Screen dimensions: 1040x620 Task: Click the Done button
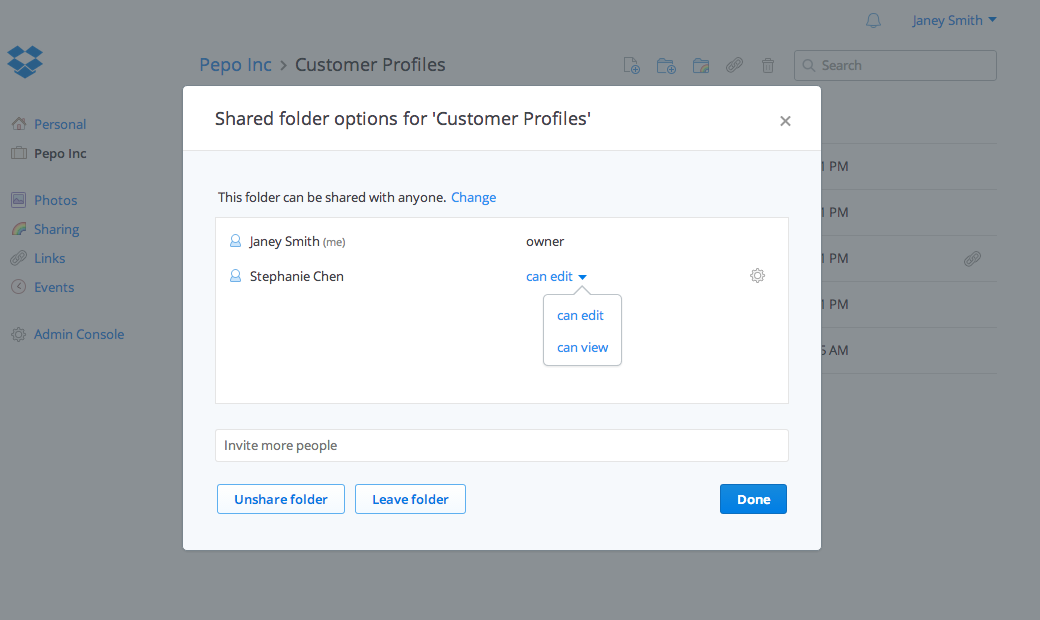point(753,499)
